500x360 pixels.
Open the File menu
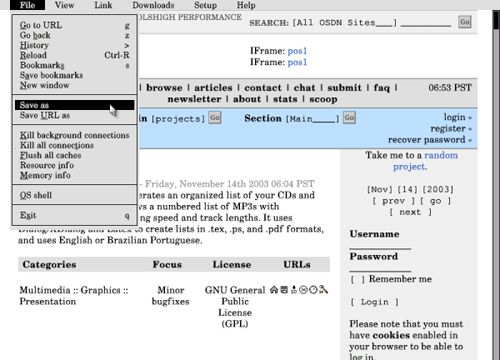(x=27, y=5)
